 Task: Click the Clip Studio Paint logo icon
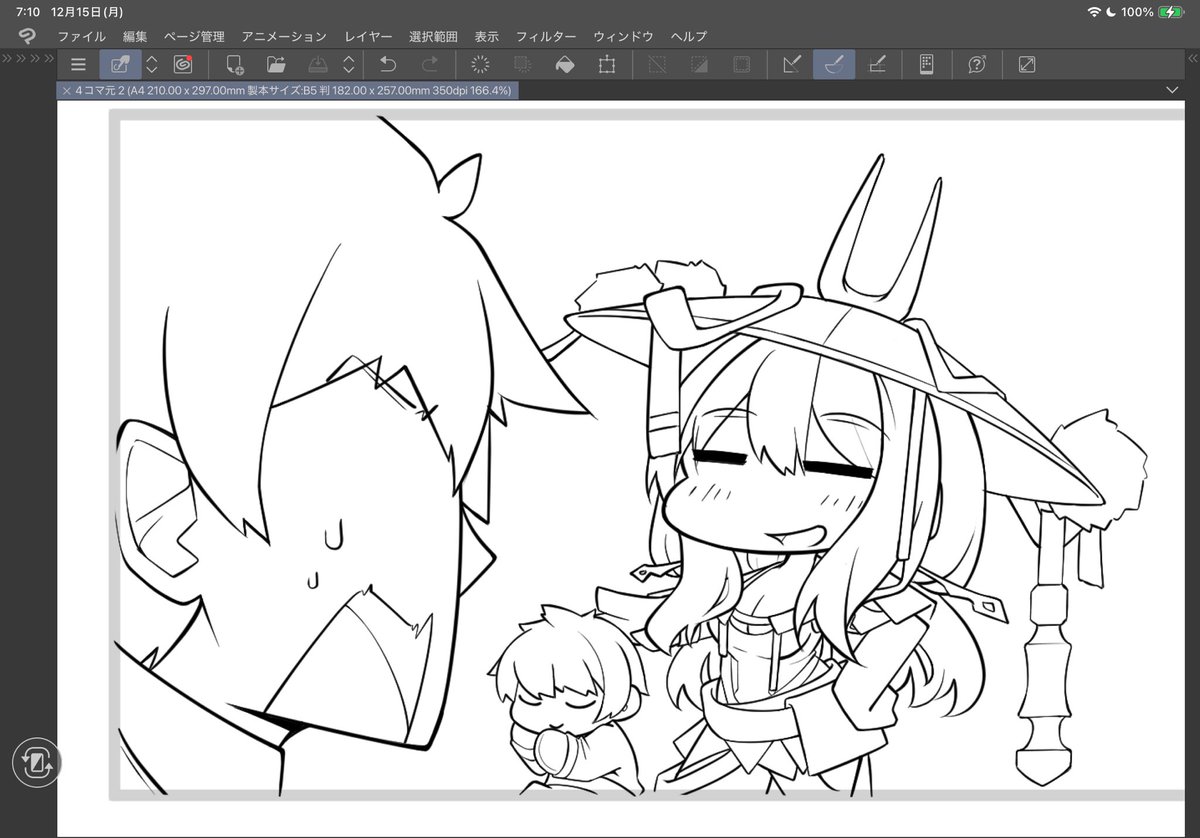click(x=27, y=36)
